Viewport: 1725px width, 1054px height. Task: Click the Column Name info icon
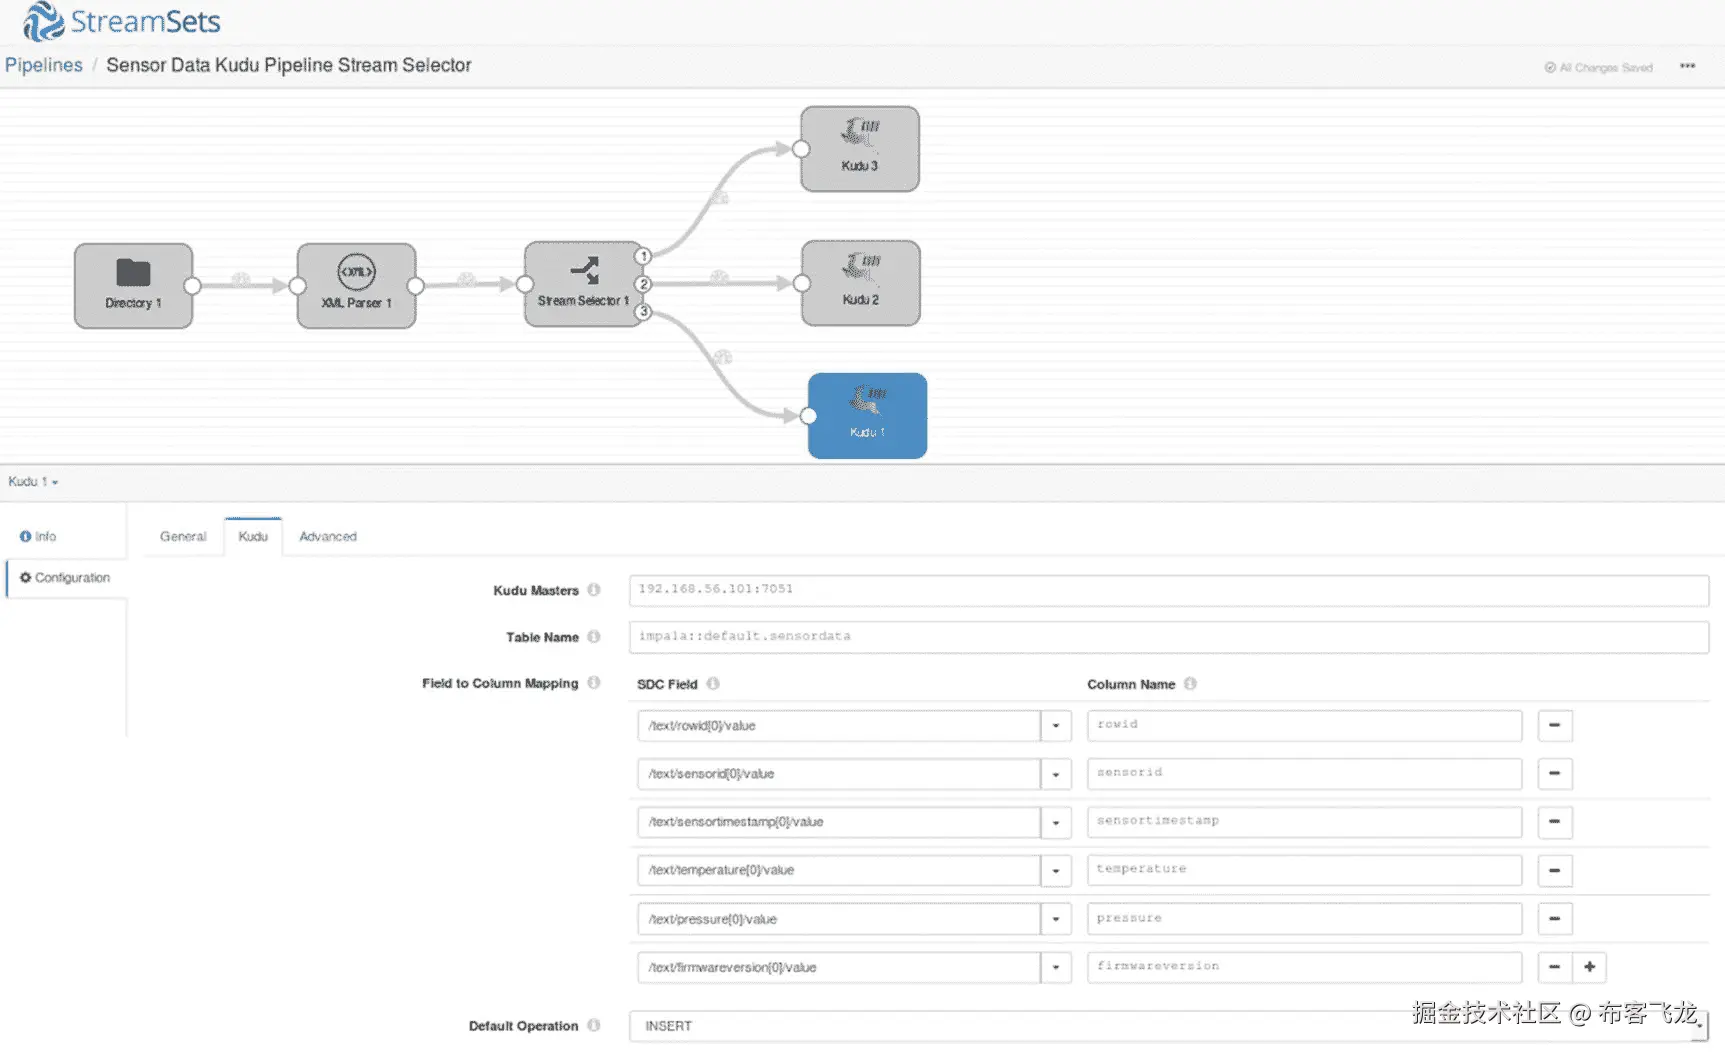pyautogui.click(x=1190, y=684)
